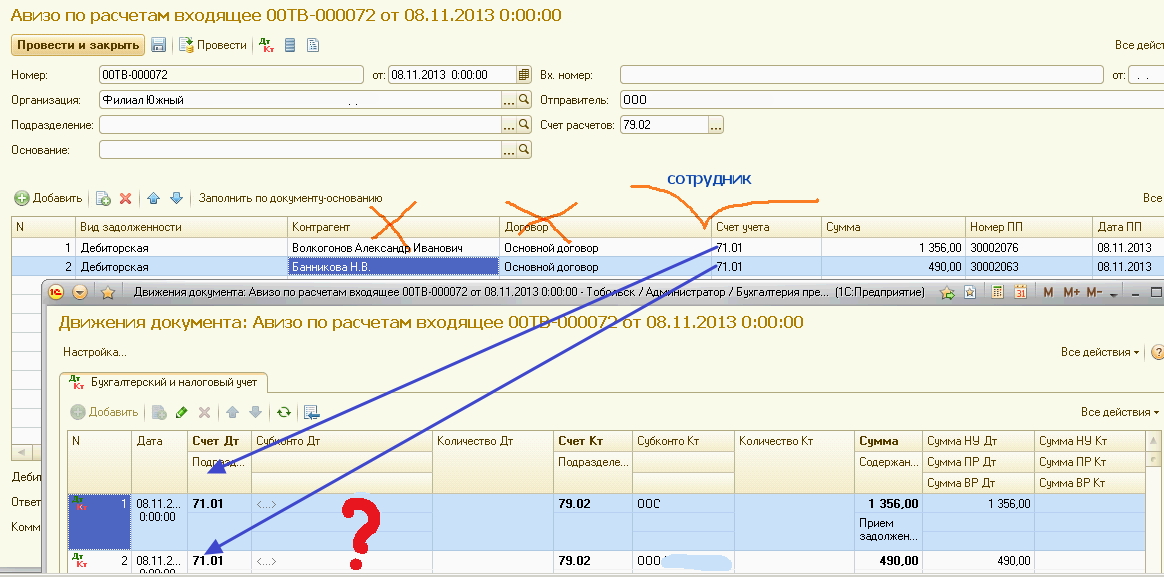
Task: Click the magnifier icon beside Организация
Action: pos(523,100)
